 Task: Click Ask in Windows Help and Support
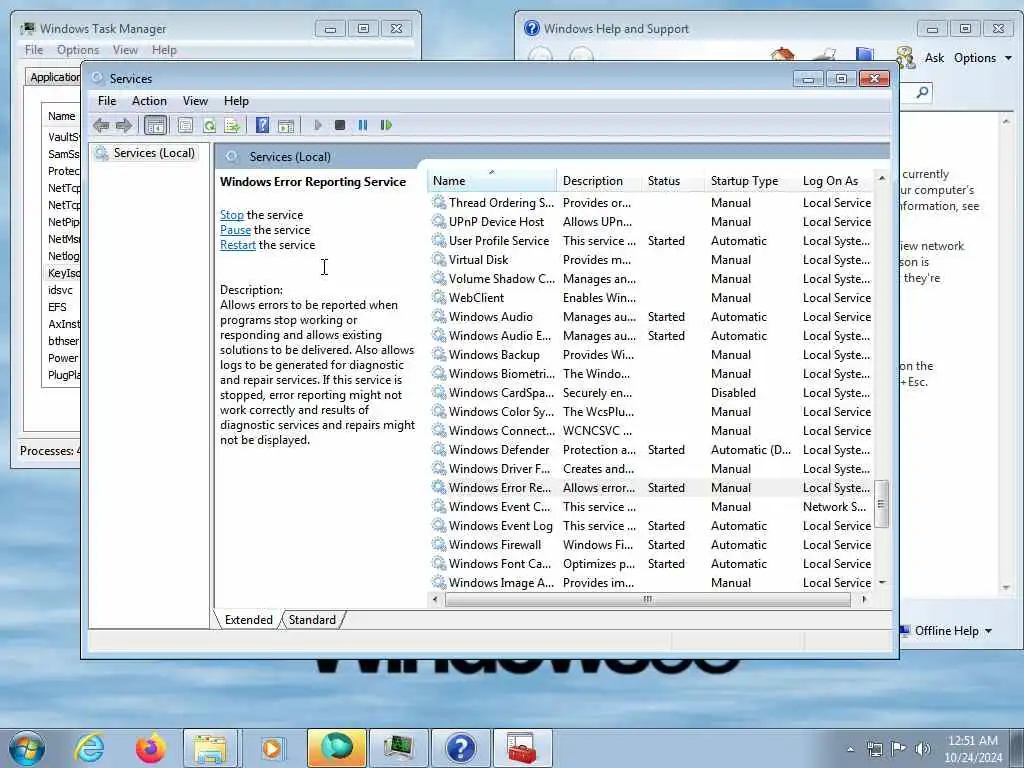point(934,58)
